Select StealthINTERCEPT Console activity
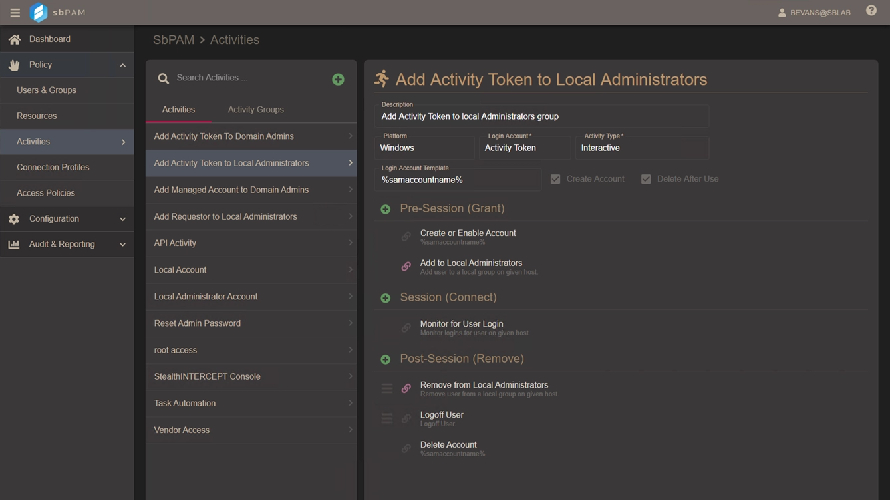This screenshot has height=500, width=890. pyautogui.click(x=251, y=377)
